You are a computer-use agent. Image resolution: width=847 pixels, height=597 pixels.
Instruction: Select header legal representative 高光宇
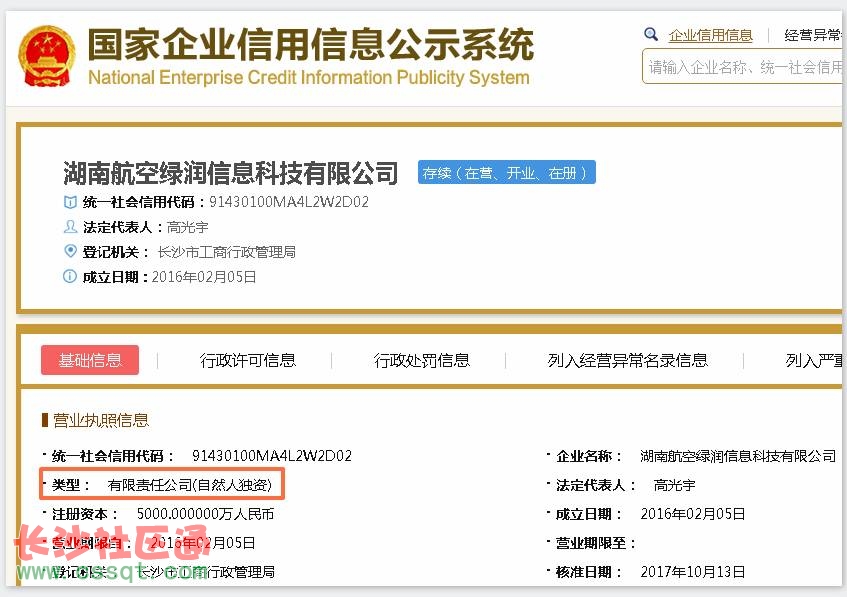187,227
